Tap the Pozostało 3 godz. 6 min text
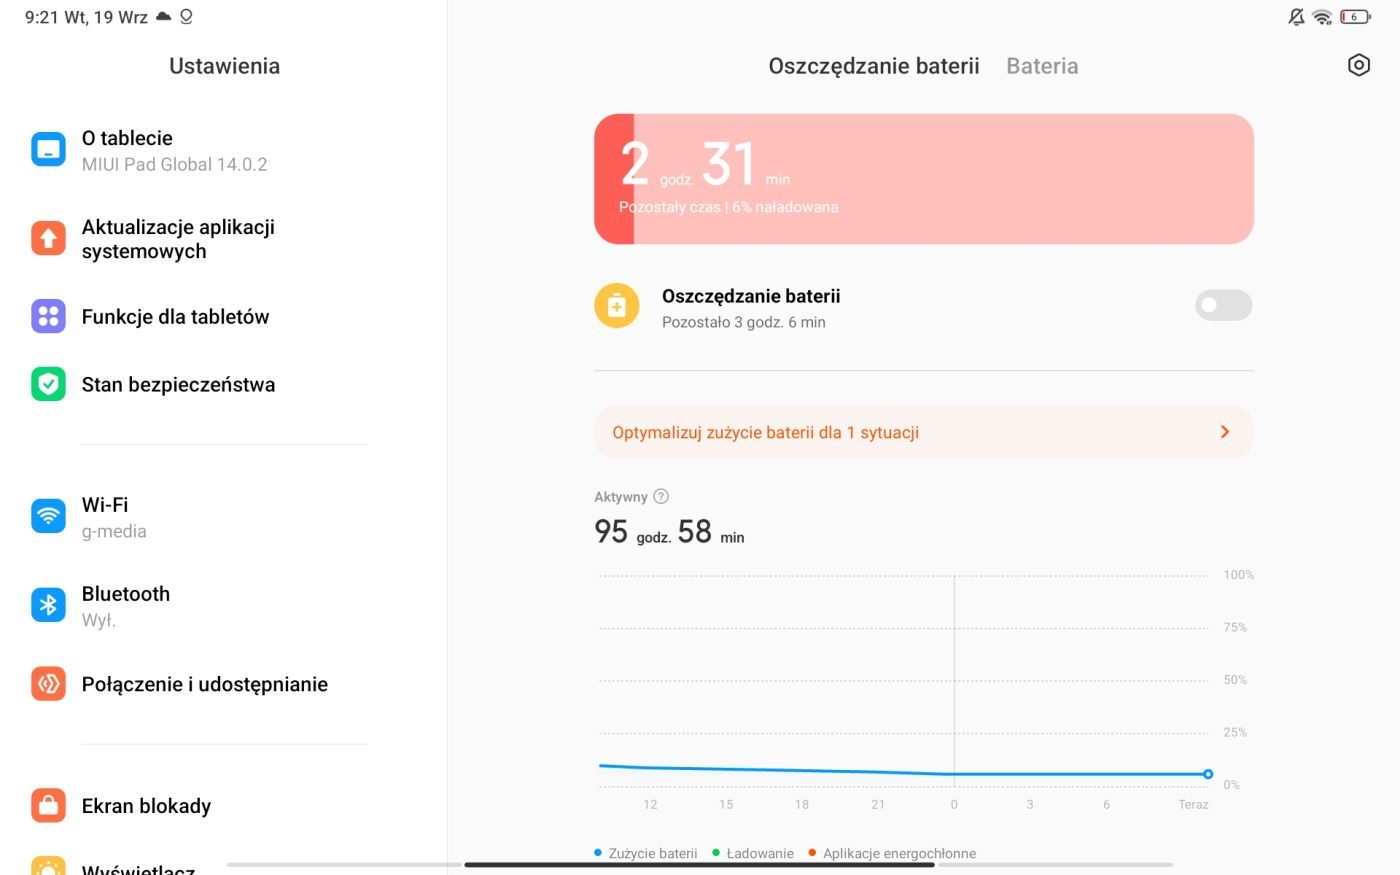The image size is (1400, 875). click(744, 322)
